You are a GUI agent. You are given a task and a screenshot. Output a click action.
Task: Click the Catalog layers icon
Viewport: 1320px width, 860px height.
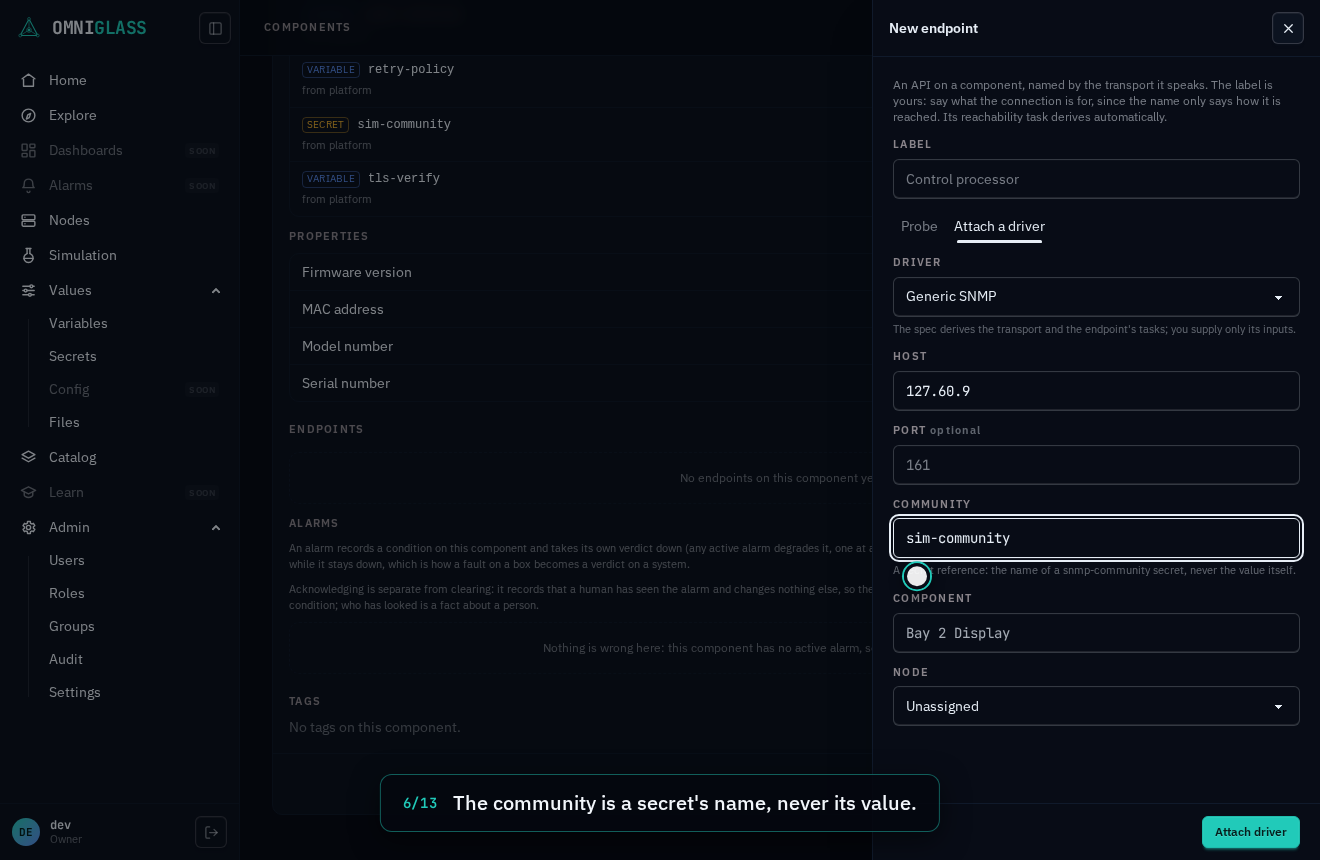coord(29,457)
